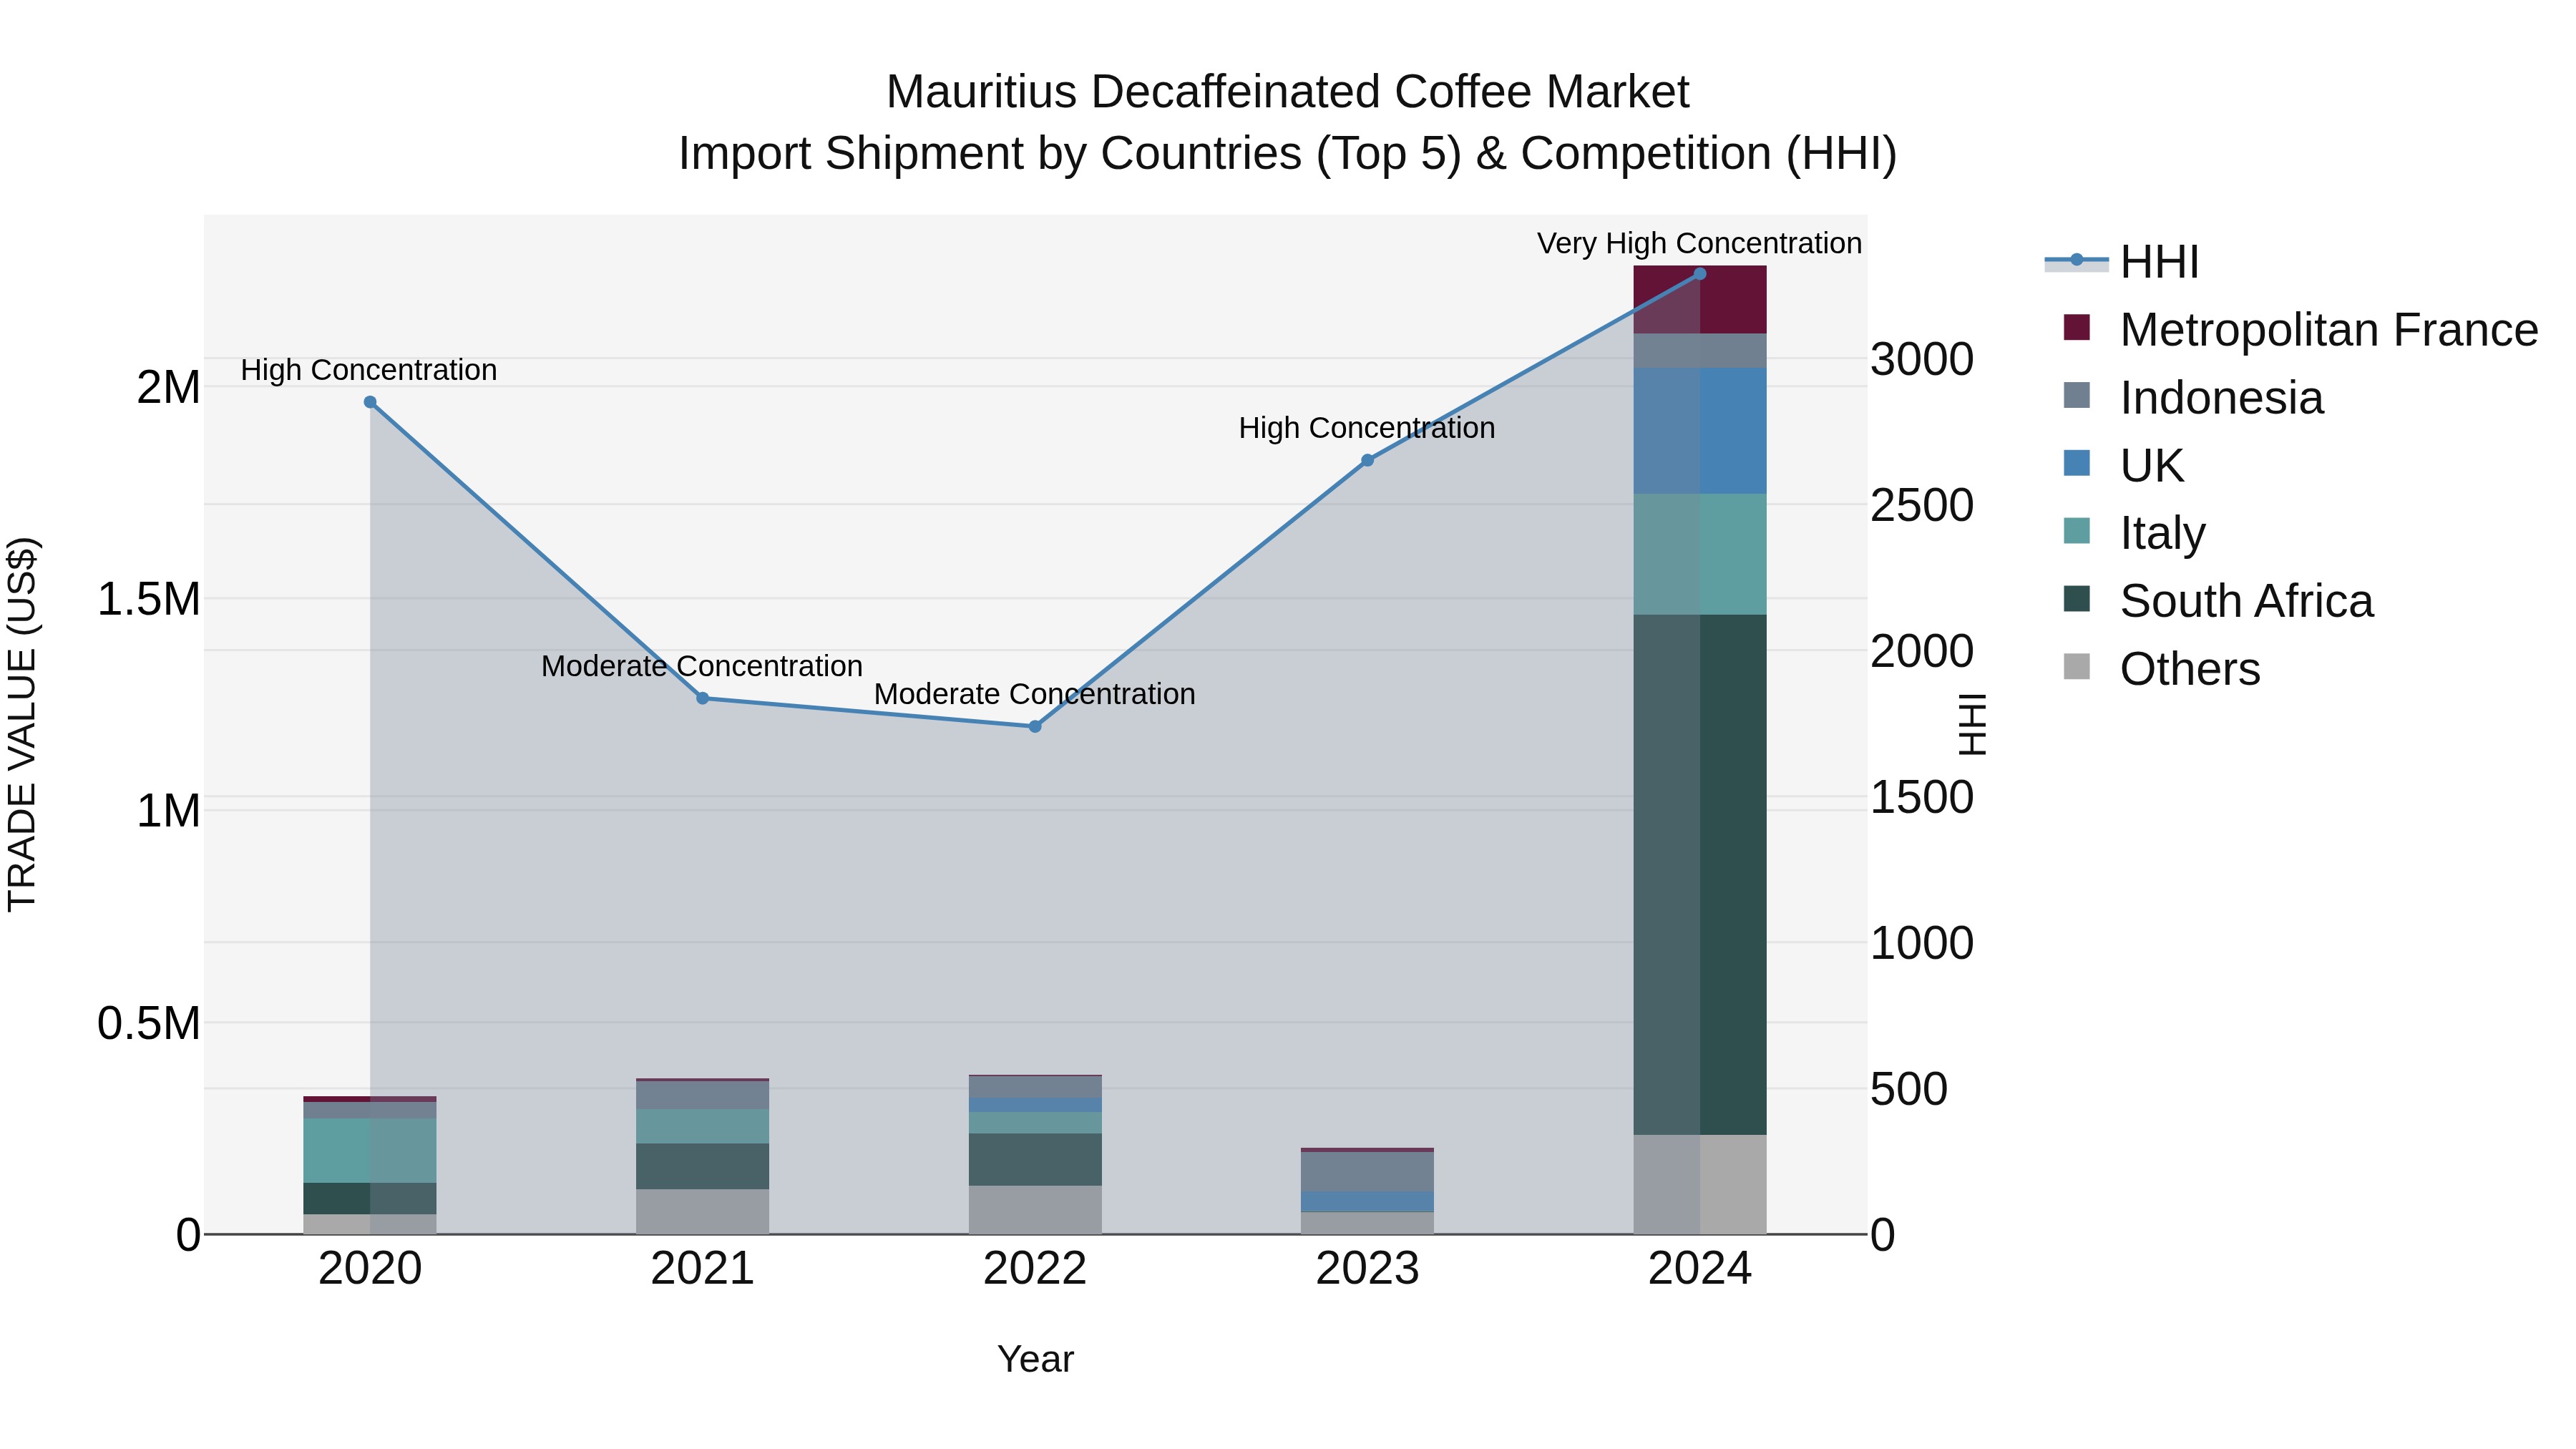Select the 2022 HHI data point
Viewport: 2576px width, 1449px height.
click(x=1035, y=726)
